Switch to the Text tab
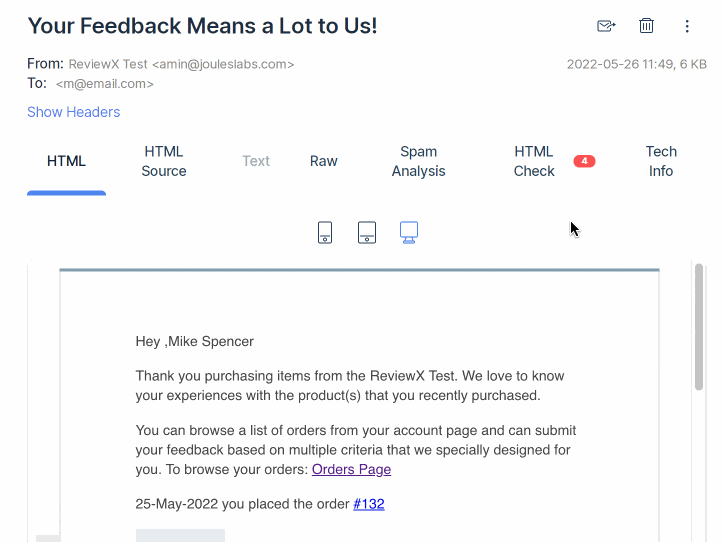 click(256, 161)
